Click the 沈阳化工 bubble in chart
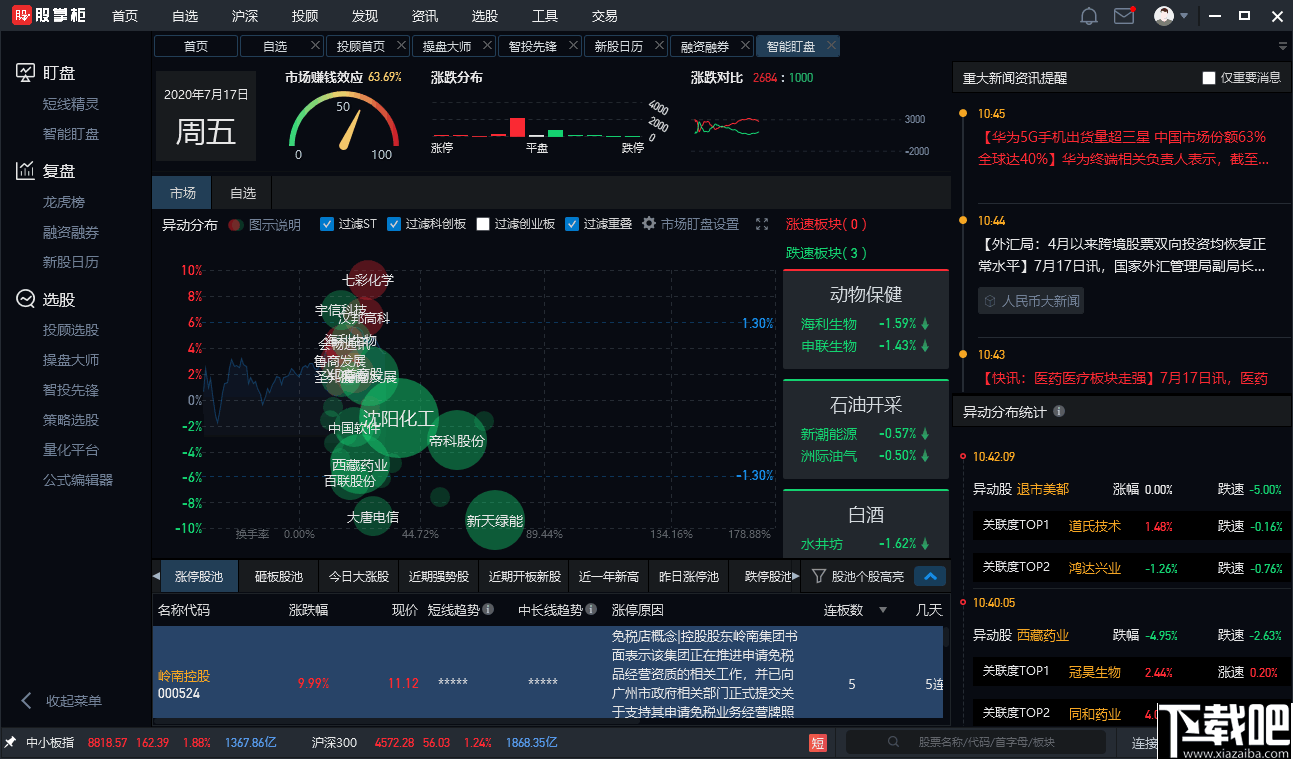The width and height of the screenshot is (1293, 759). [x=398, y=419]
